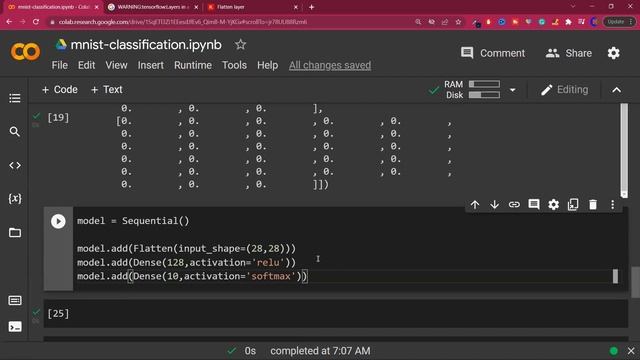
Task: Click the All changes saved link
Action: click(x=330, y=65)
